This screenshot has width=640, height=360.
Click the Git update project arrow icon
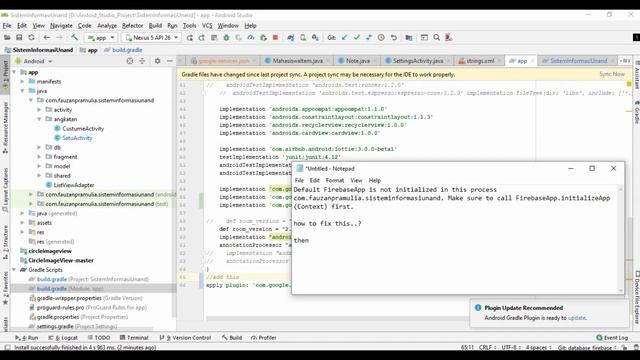click(344, 38)
